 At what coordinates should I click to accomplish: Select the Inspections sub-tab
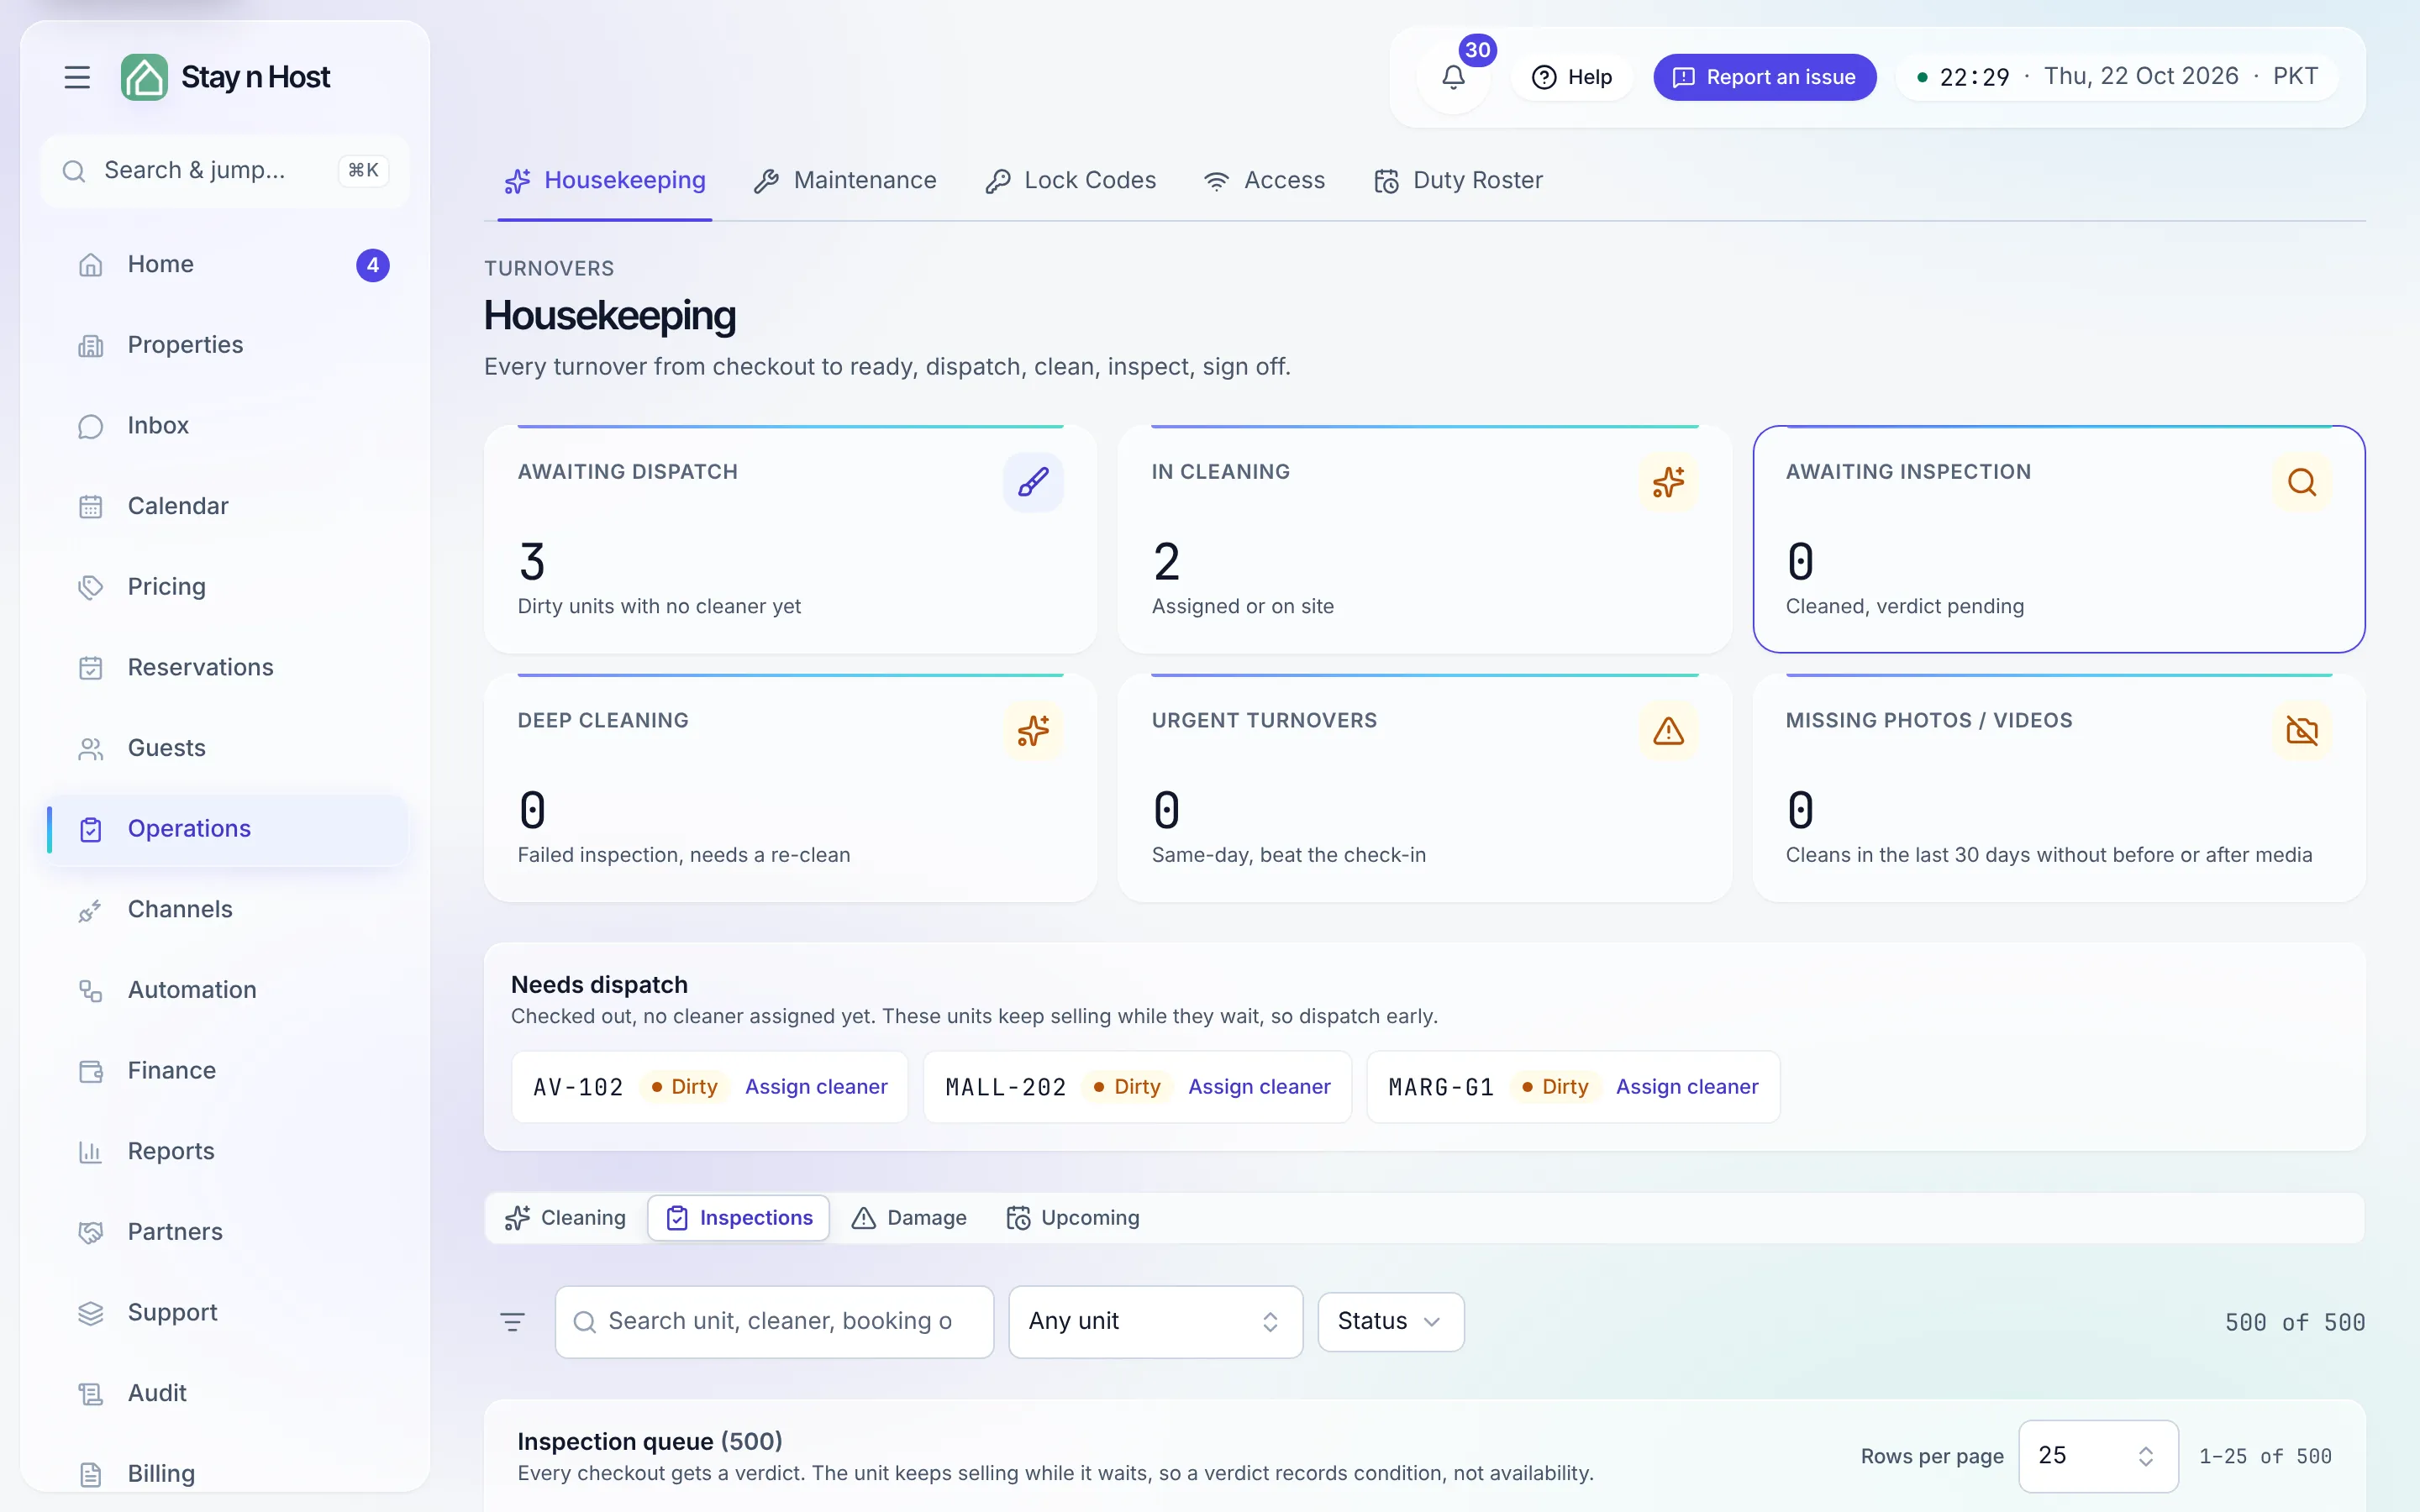(x=738, y=1218)
